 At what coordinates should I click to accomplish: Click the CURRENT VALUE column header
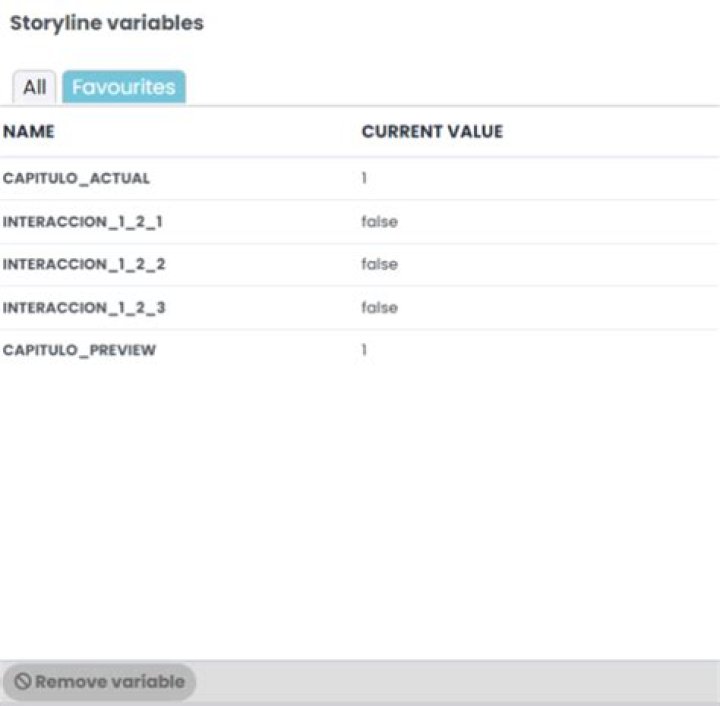click(x=432, y=132)
